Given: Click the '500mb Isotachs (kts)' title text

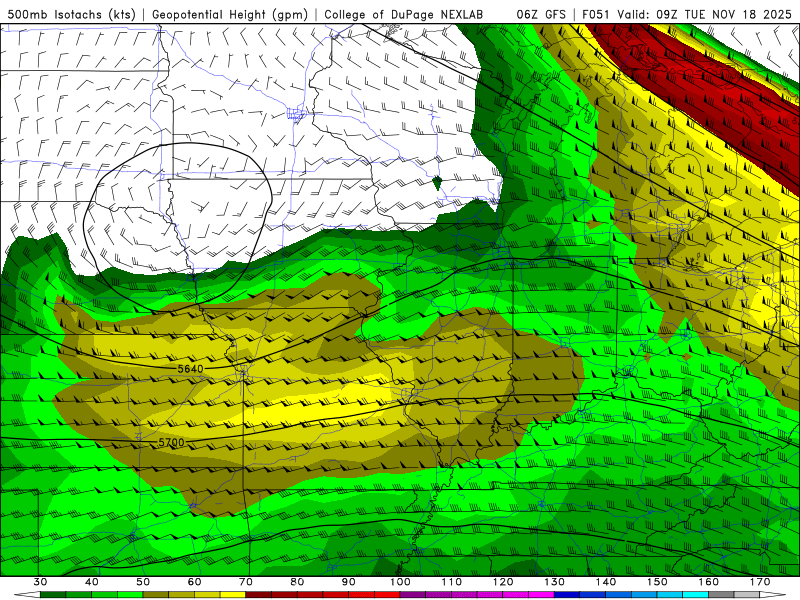Looking at the screenshot, I should click(x=71, y=15).
